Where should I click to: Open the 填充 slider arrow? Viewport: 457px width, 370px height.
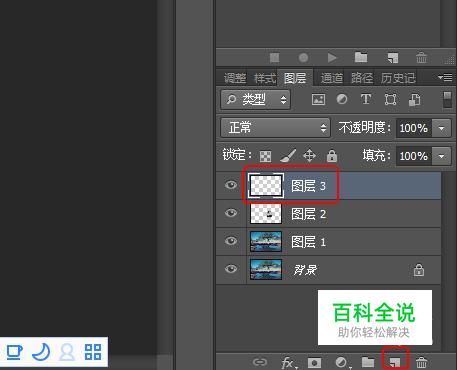(x=442, y=156)
